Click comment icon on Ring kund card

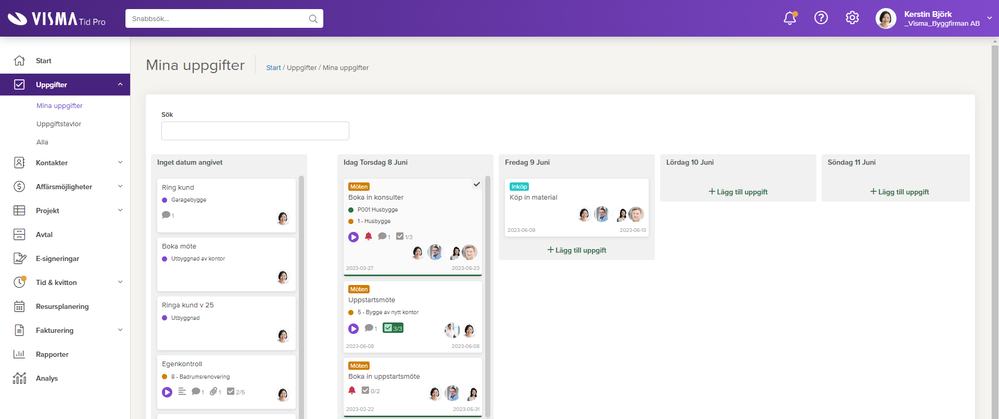[166, 215]
